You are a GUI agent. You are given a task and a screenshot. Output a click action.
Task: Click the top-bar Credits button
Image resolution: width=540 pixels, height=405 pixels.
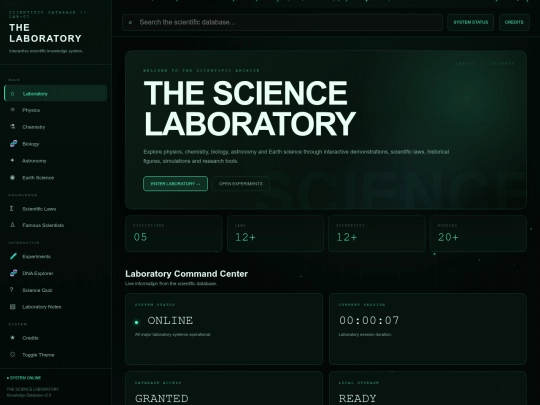514,22
